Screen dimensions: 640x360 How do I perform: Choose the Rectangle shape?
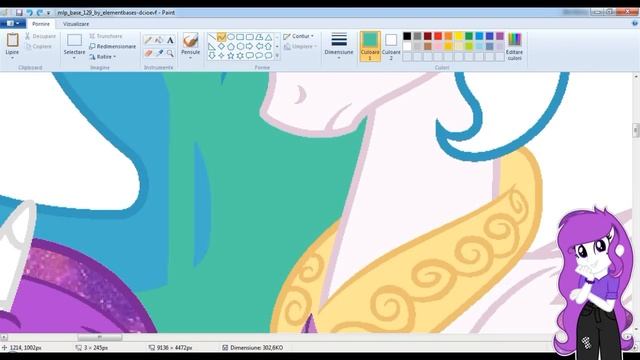pos(240,38)
